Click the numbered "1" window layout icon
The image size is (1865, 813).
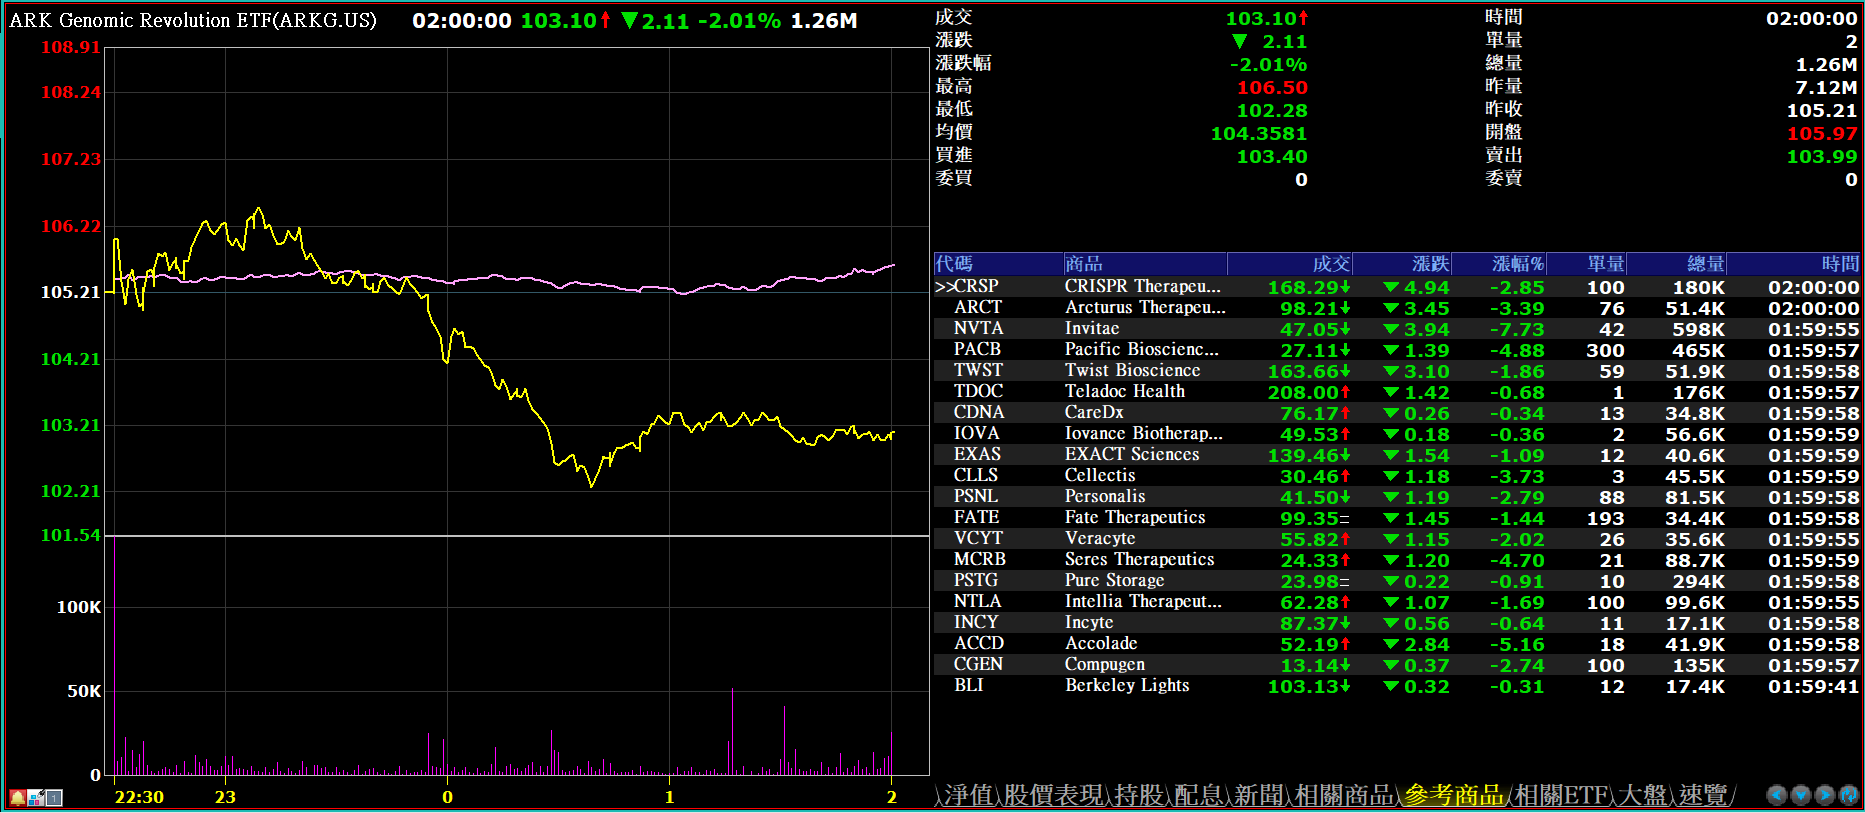(x=54, y=797)
